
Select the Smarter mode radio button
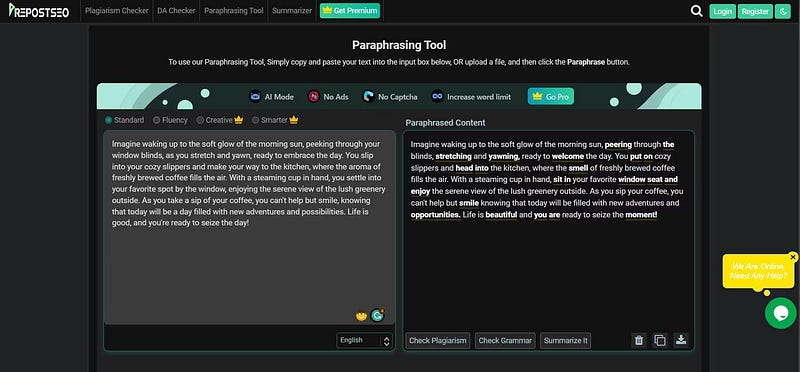[255, 120]
